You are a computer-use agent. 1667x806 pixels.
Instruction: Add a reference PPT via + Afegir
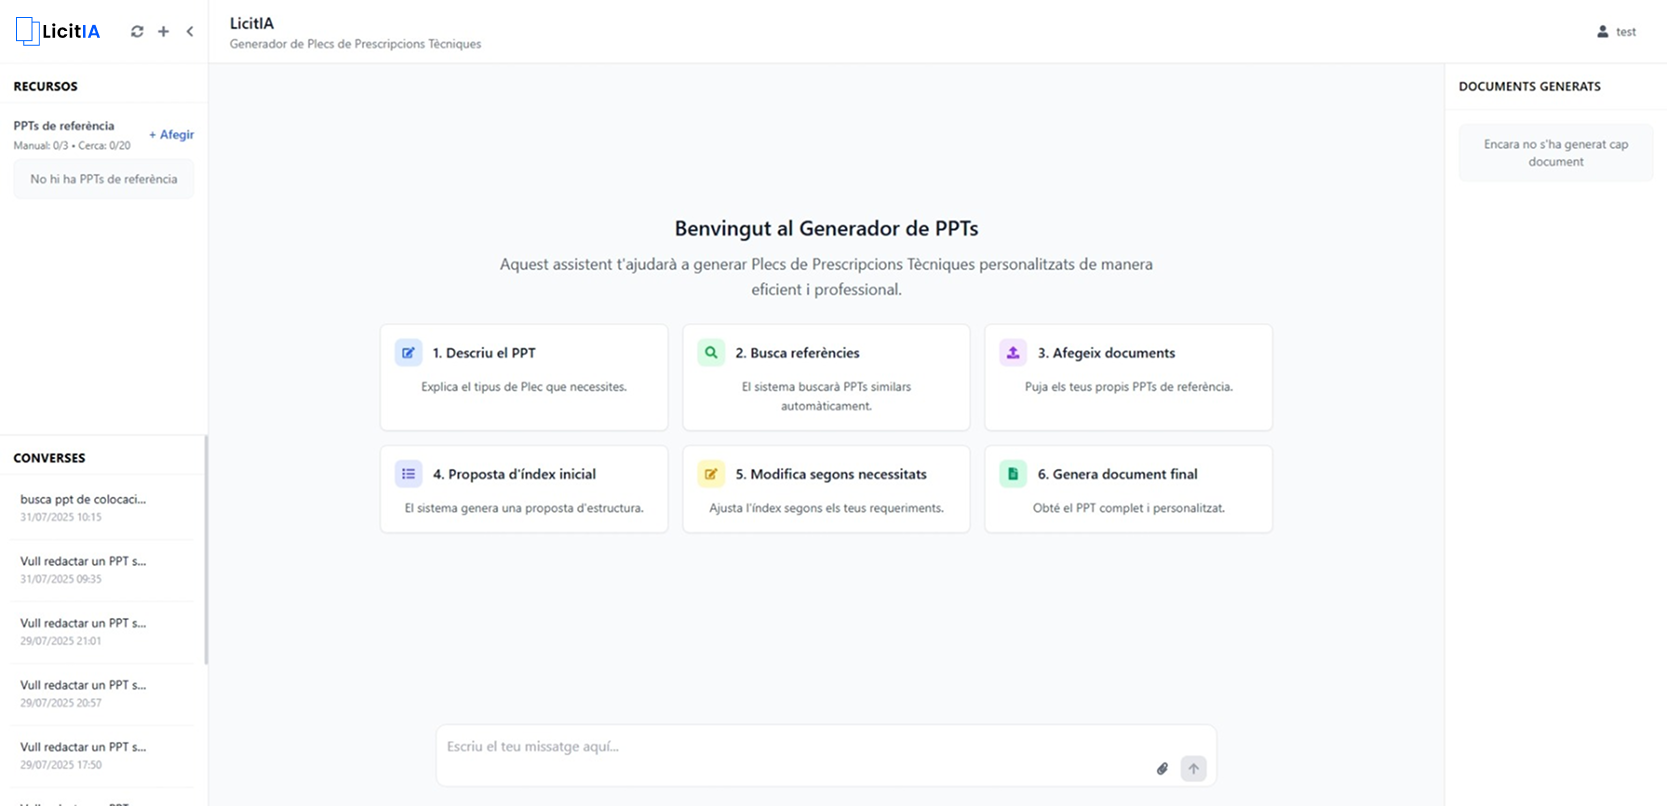(170, 134)
